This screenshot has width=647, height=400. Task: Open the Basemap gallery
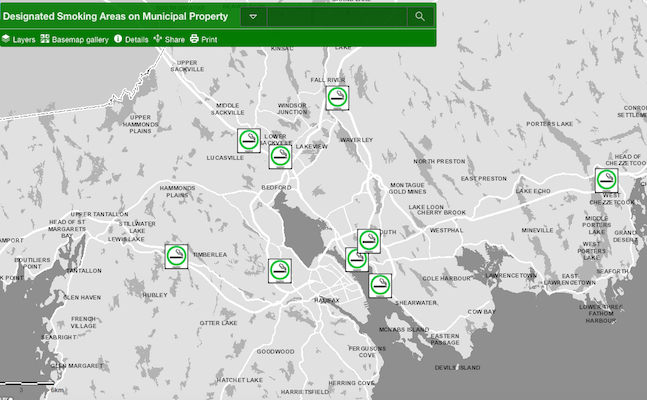point(75,39)
